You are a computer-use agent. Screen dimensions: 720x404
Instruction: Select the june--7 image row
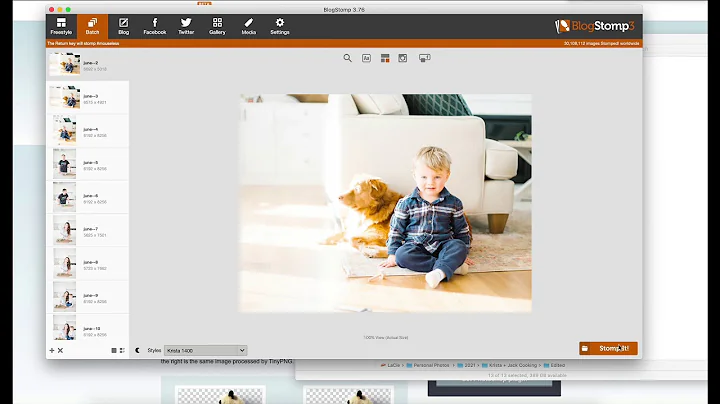point(87,230)
